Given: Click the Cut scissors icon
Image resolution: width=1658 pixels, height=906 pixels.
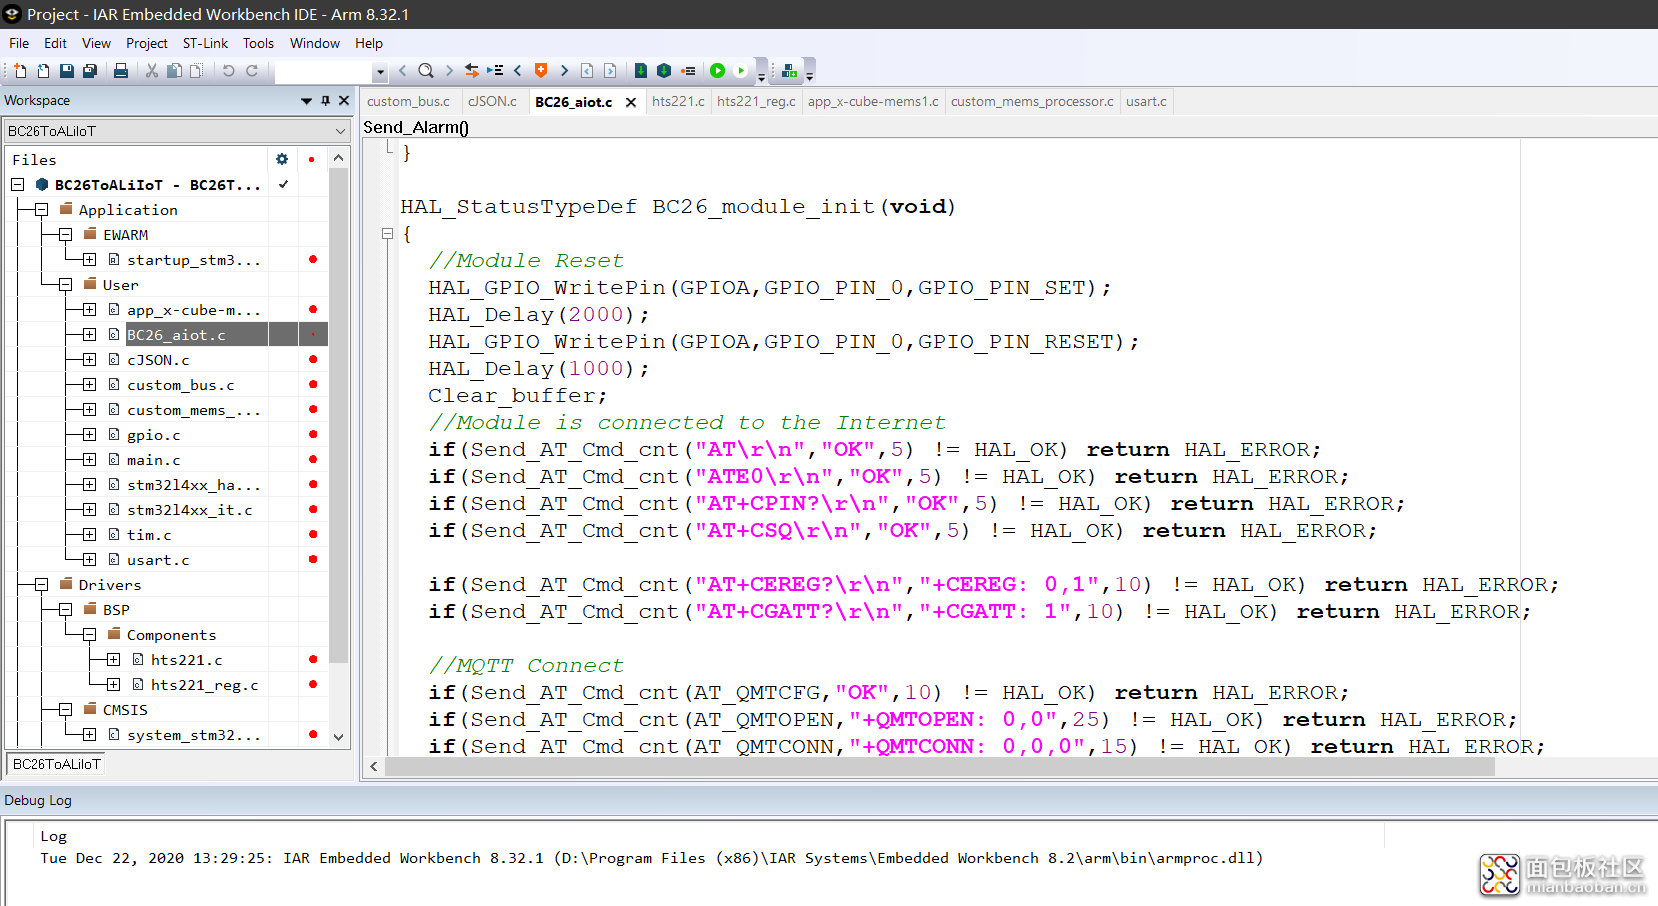Looking at the screenshot, I should tap(152, 71).
